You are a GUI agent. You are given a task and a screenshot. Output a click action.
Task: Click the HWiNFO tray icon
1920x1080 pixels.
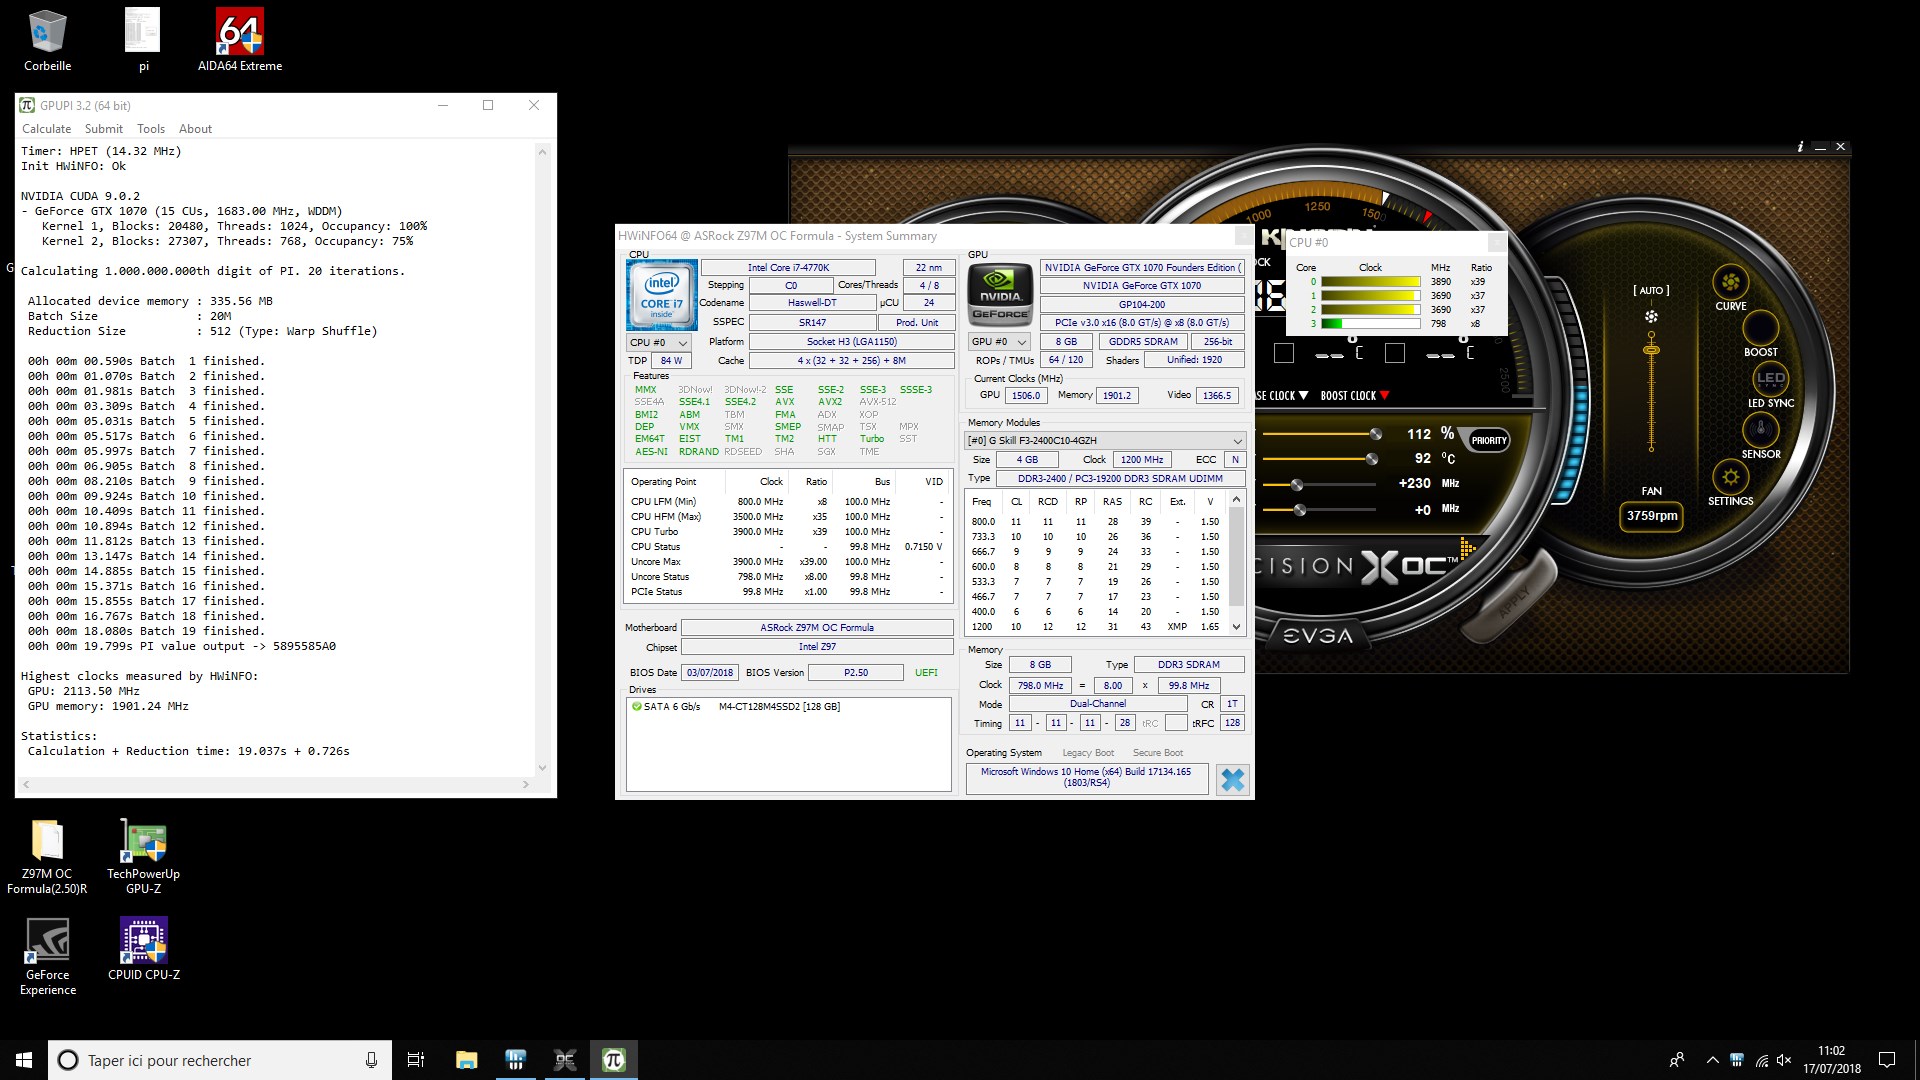(x=1737, y=1060)
